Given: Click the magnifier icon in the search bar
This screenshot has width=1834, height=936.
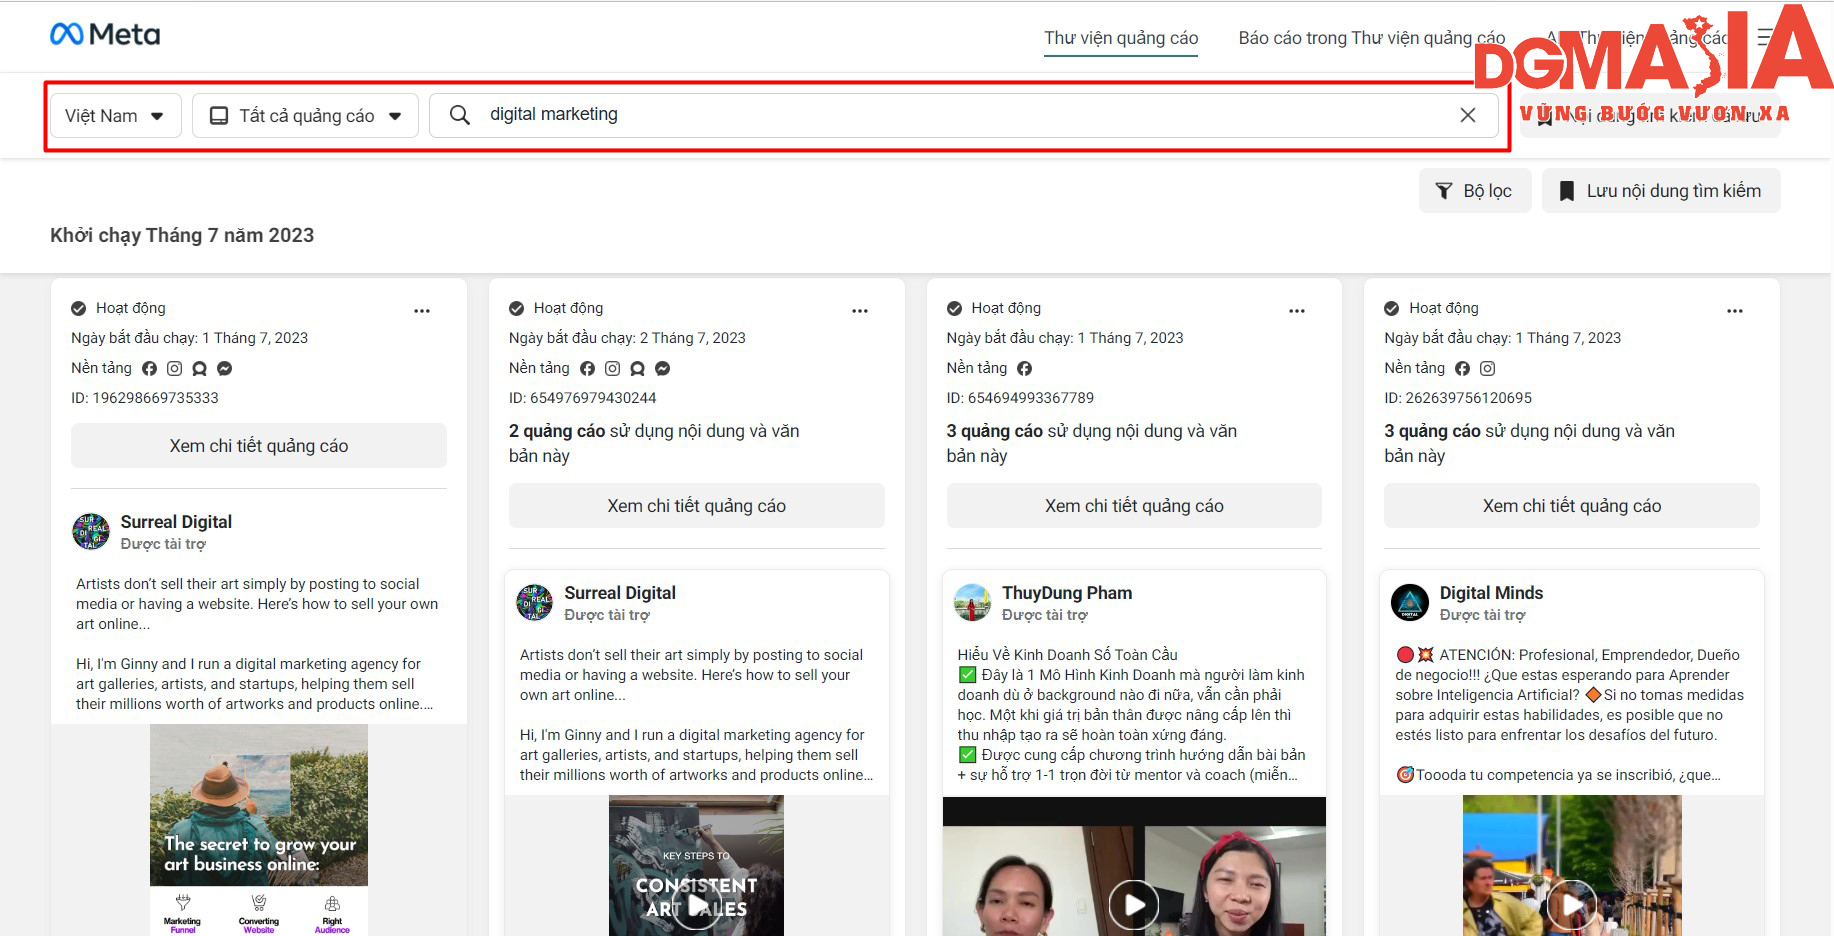Looking at the screenshot, I should pyautogui.click(x=460, y=115).
